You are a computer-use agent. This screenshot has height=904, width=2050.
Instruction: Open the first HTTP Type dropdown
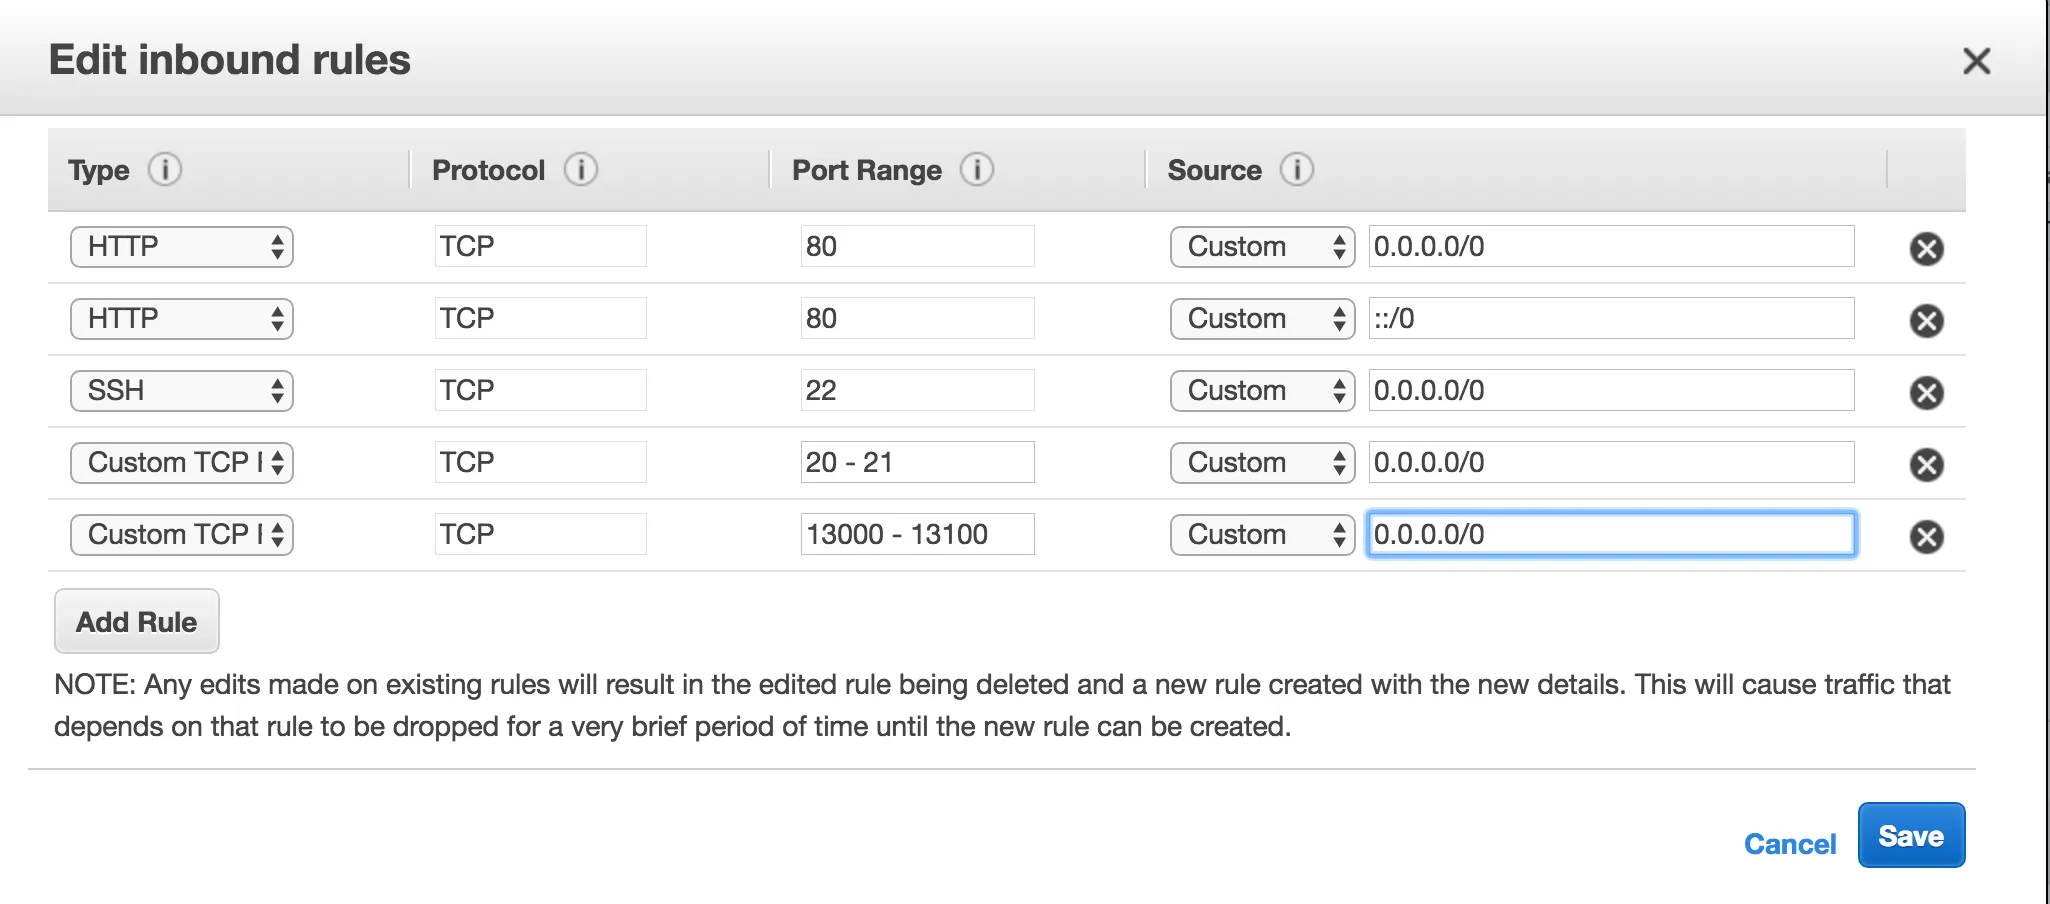pyautogui.click(x=181, y=246)
